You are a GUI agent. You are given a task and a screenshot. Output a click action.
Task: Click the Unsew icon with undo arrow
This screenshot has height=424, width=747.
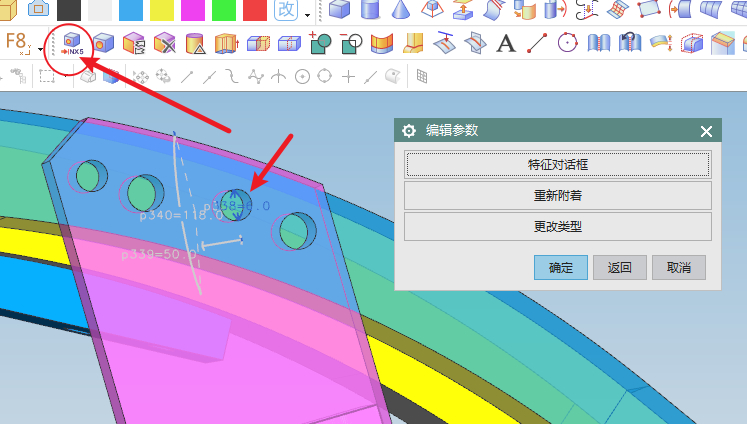(630, 42)
